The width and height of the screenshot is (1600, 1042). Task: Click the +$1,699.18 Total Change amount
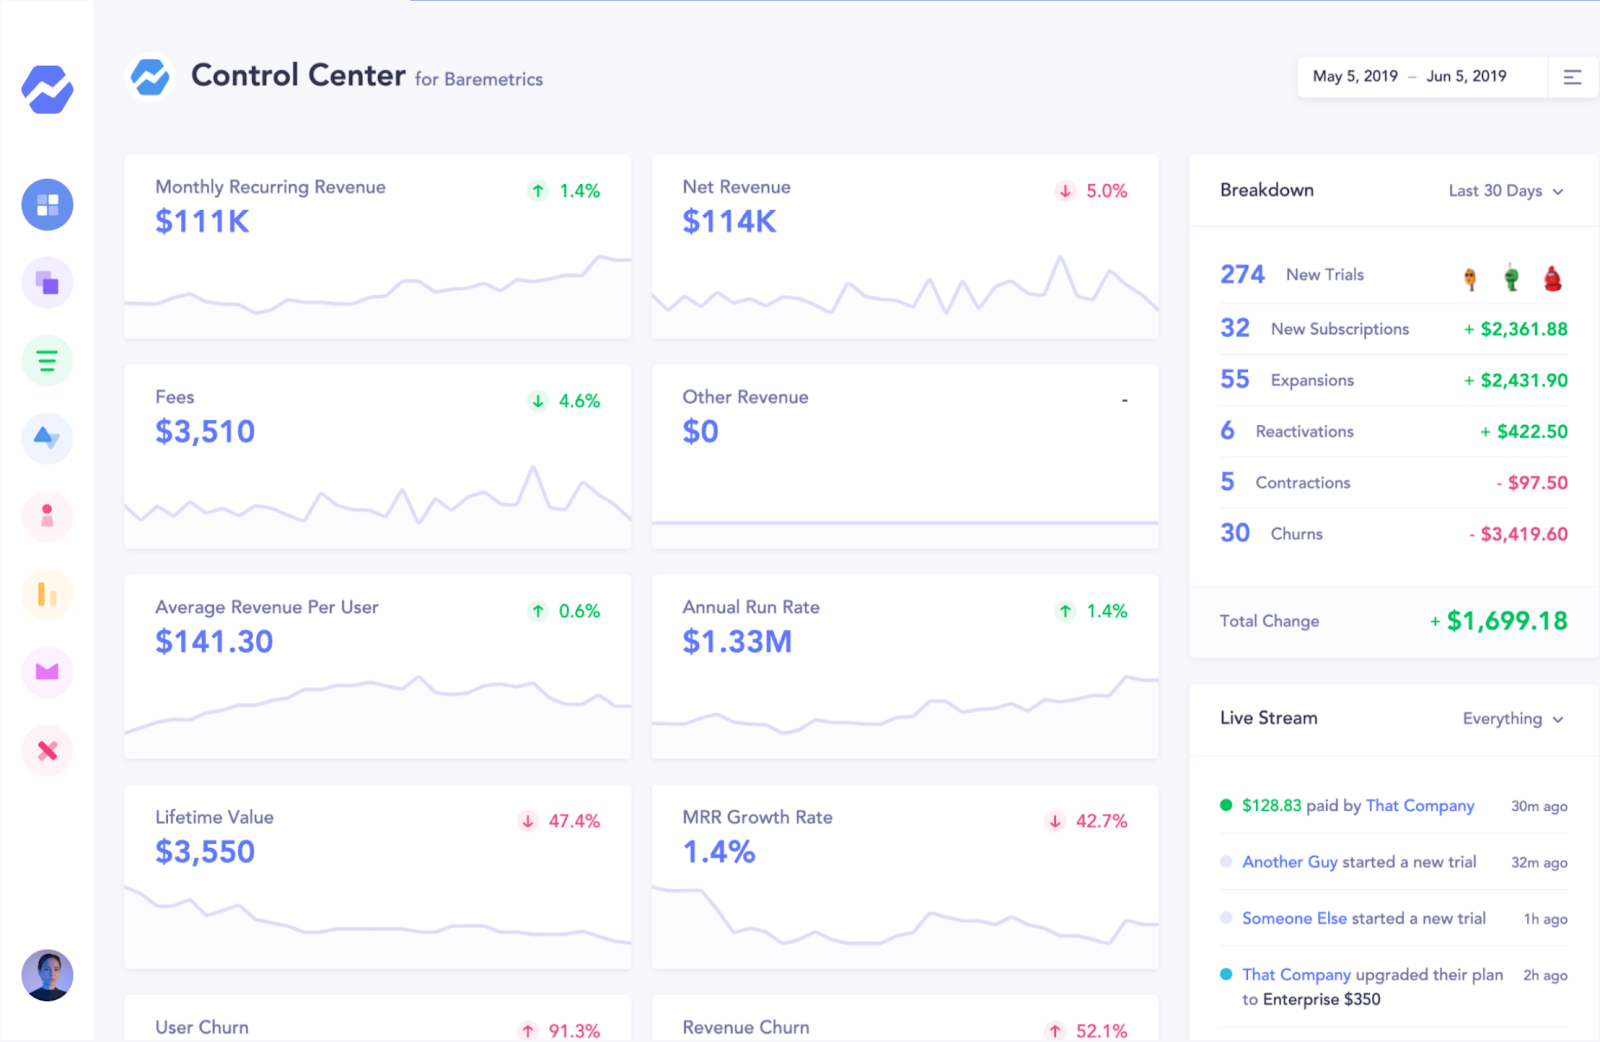tap(1498, 621)
